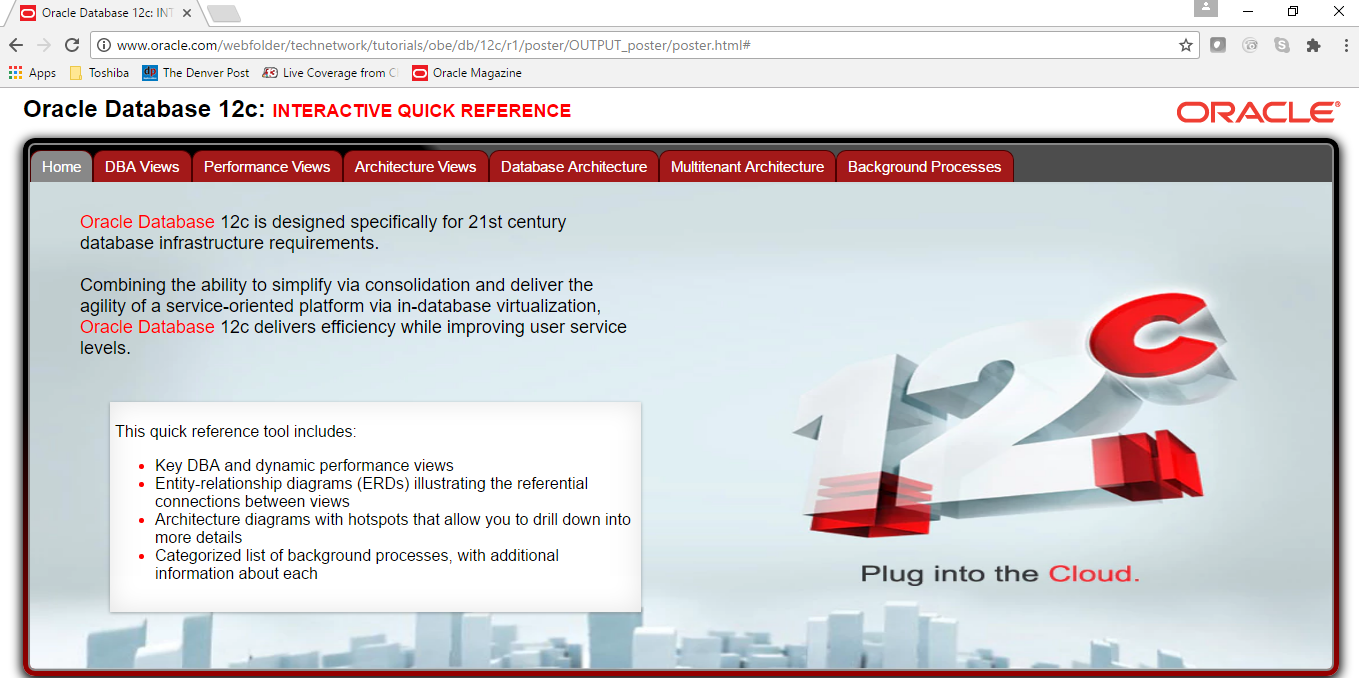Click the browser forward arrow

(x=43, y=45)
